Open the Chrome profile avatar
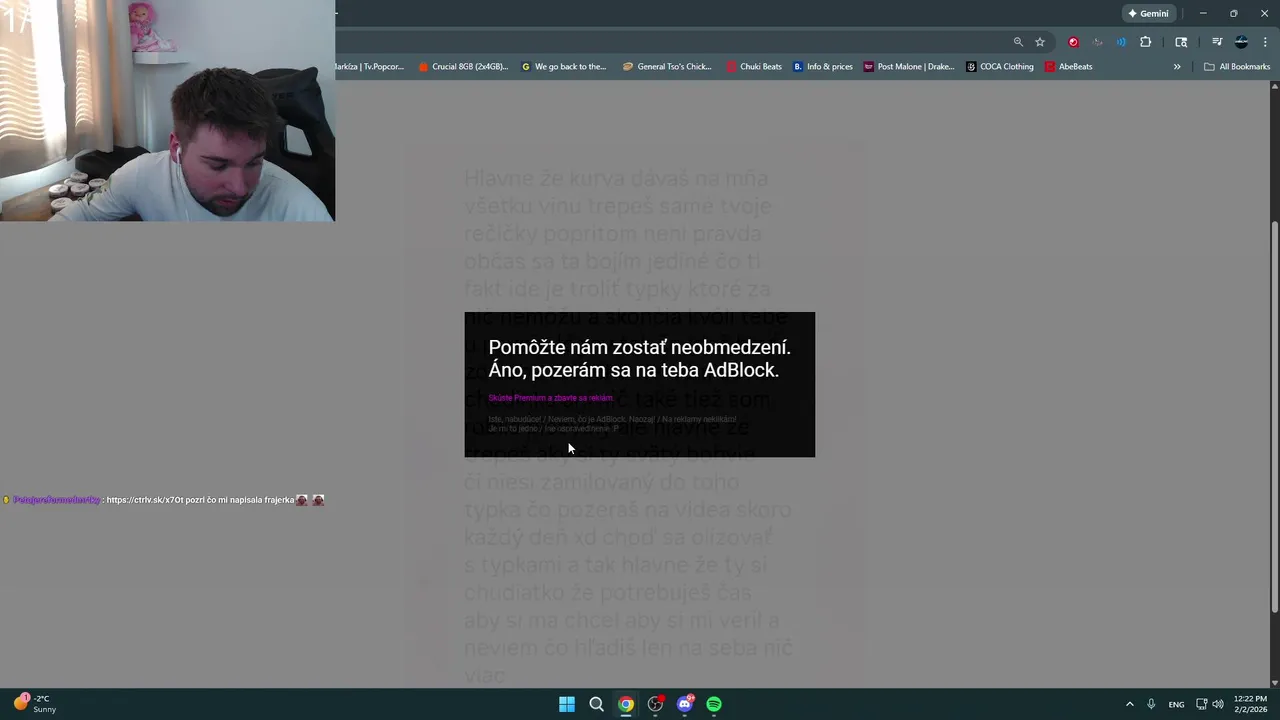 [1241, 42]
